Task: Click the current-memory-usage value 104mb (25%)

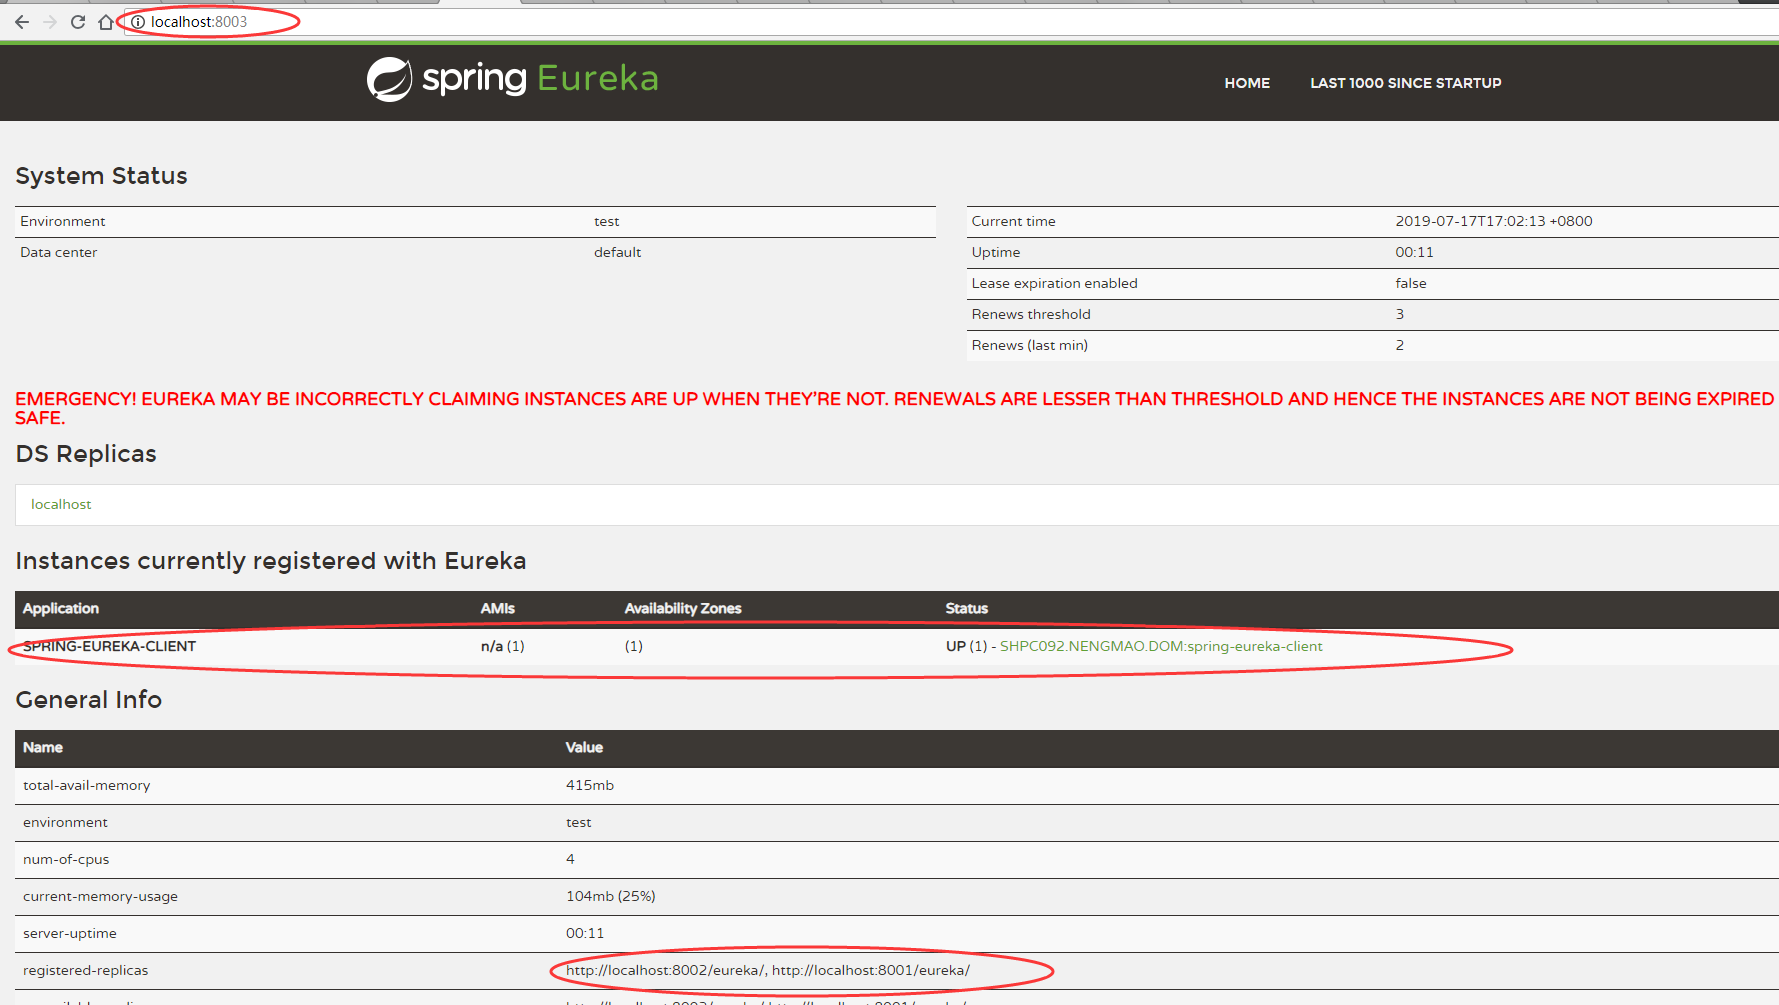Action: point(610,897)
